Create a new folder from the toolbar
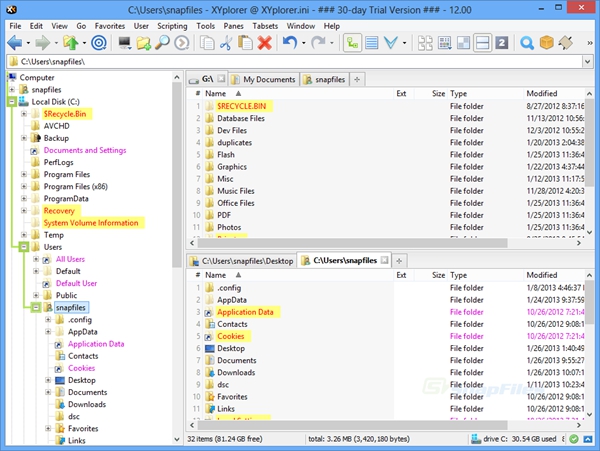Viewport: 600px width, 451px height. coord(143,43)
